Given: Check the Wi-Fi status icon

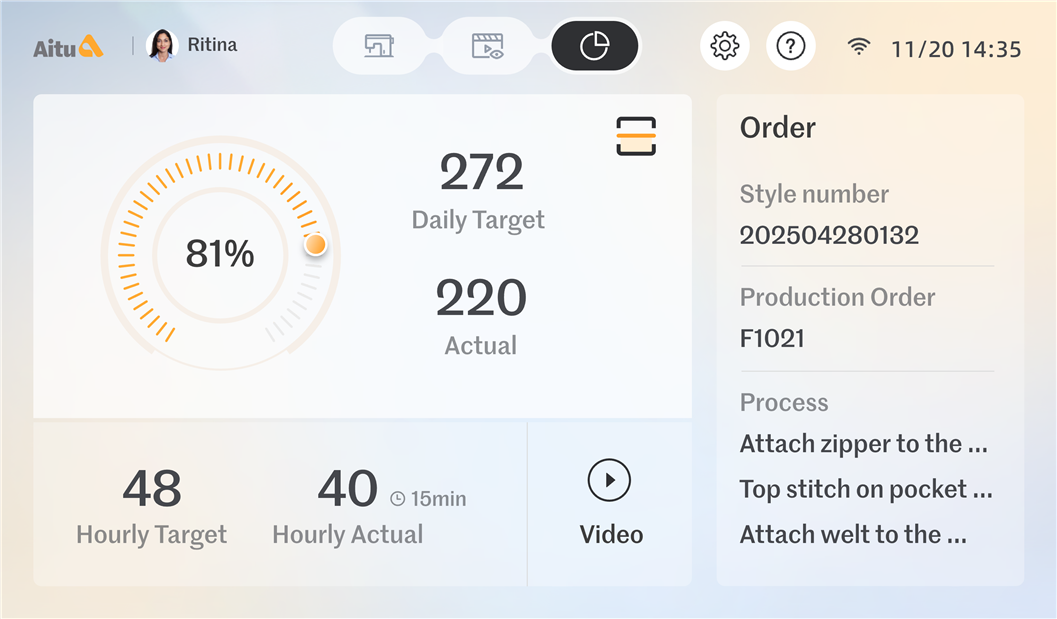Looking at the screenshot, I should 858,47.
